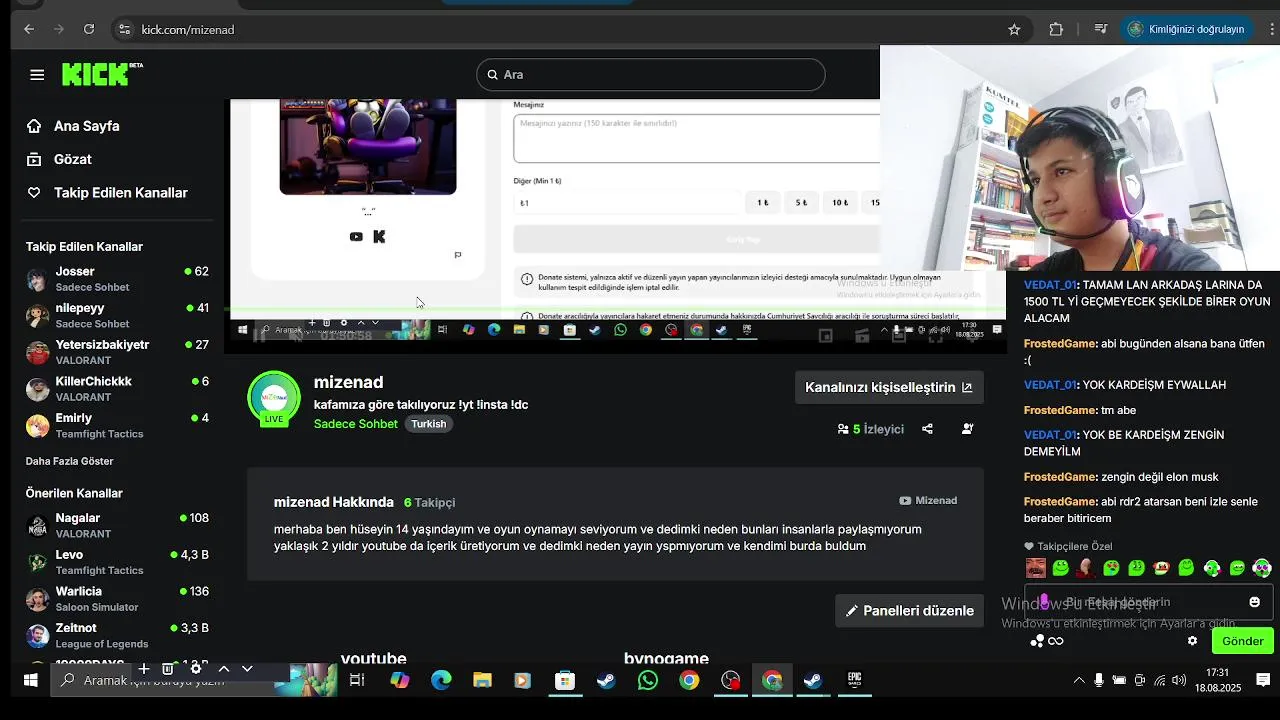Image resolution: width=1280 pixels, height=720 pixels.
Task: Open the notification center icon
Action: pos(1263,681)
